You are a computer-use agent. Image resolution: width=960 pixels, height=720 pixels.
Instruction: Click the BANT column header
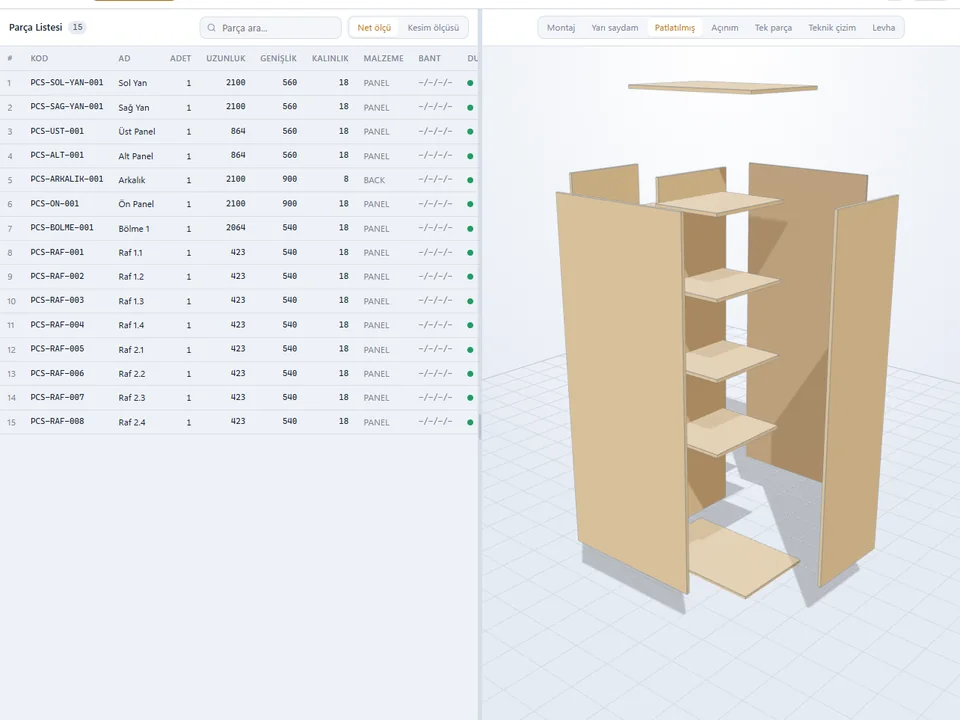coord(429,58)
